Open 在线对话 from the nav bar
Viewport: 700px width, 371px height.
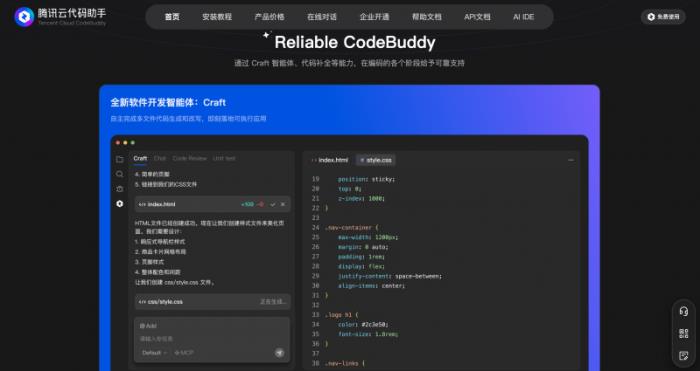coord(321,17)
